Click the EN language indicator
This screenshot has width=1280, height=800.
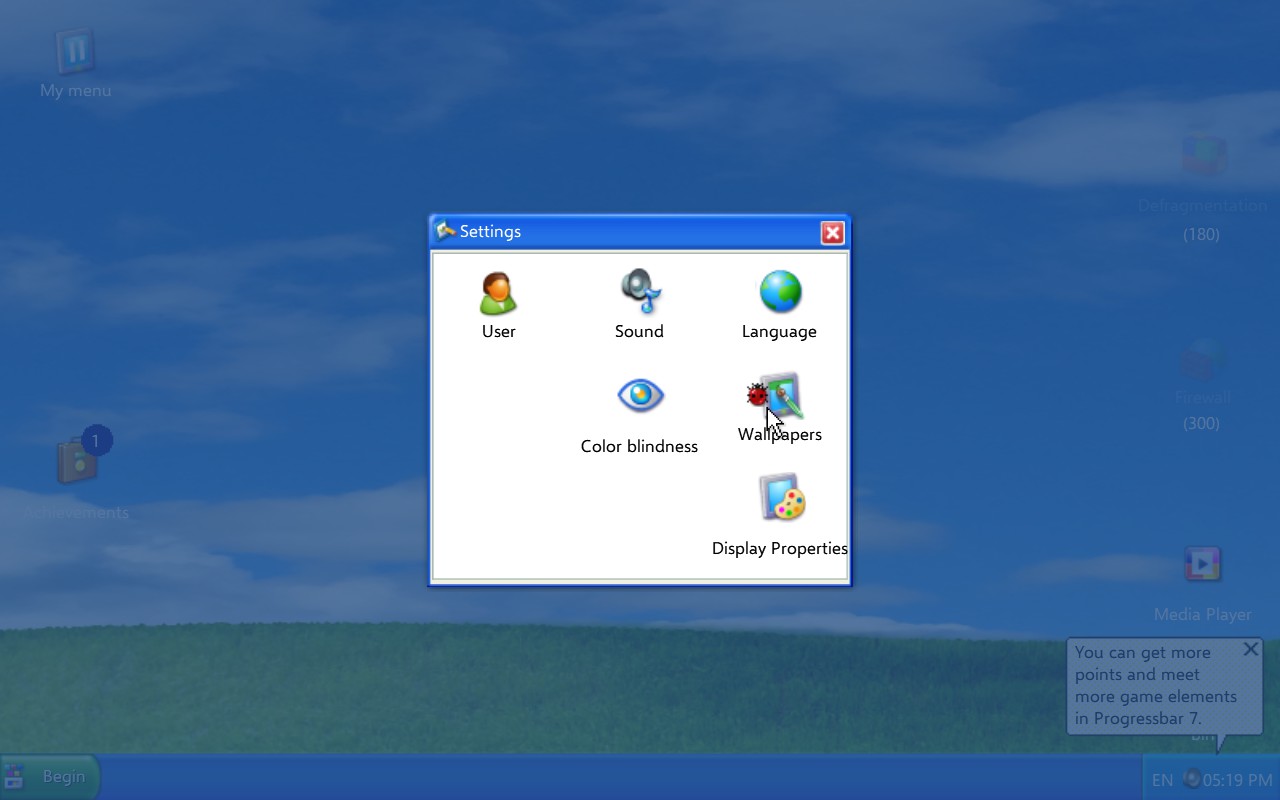1162,780
